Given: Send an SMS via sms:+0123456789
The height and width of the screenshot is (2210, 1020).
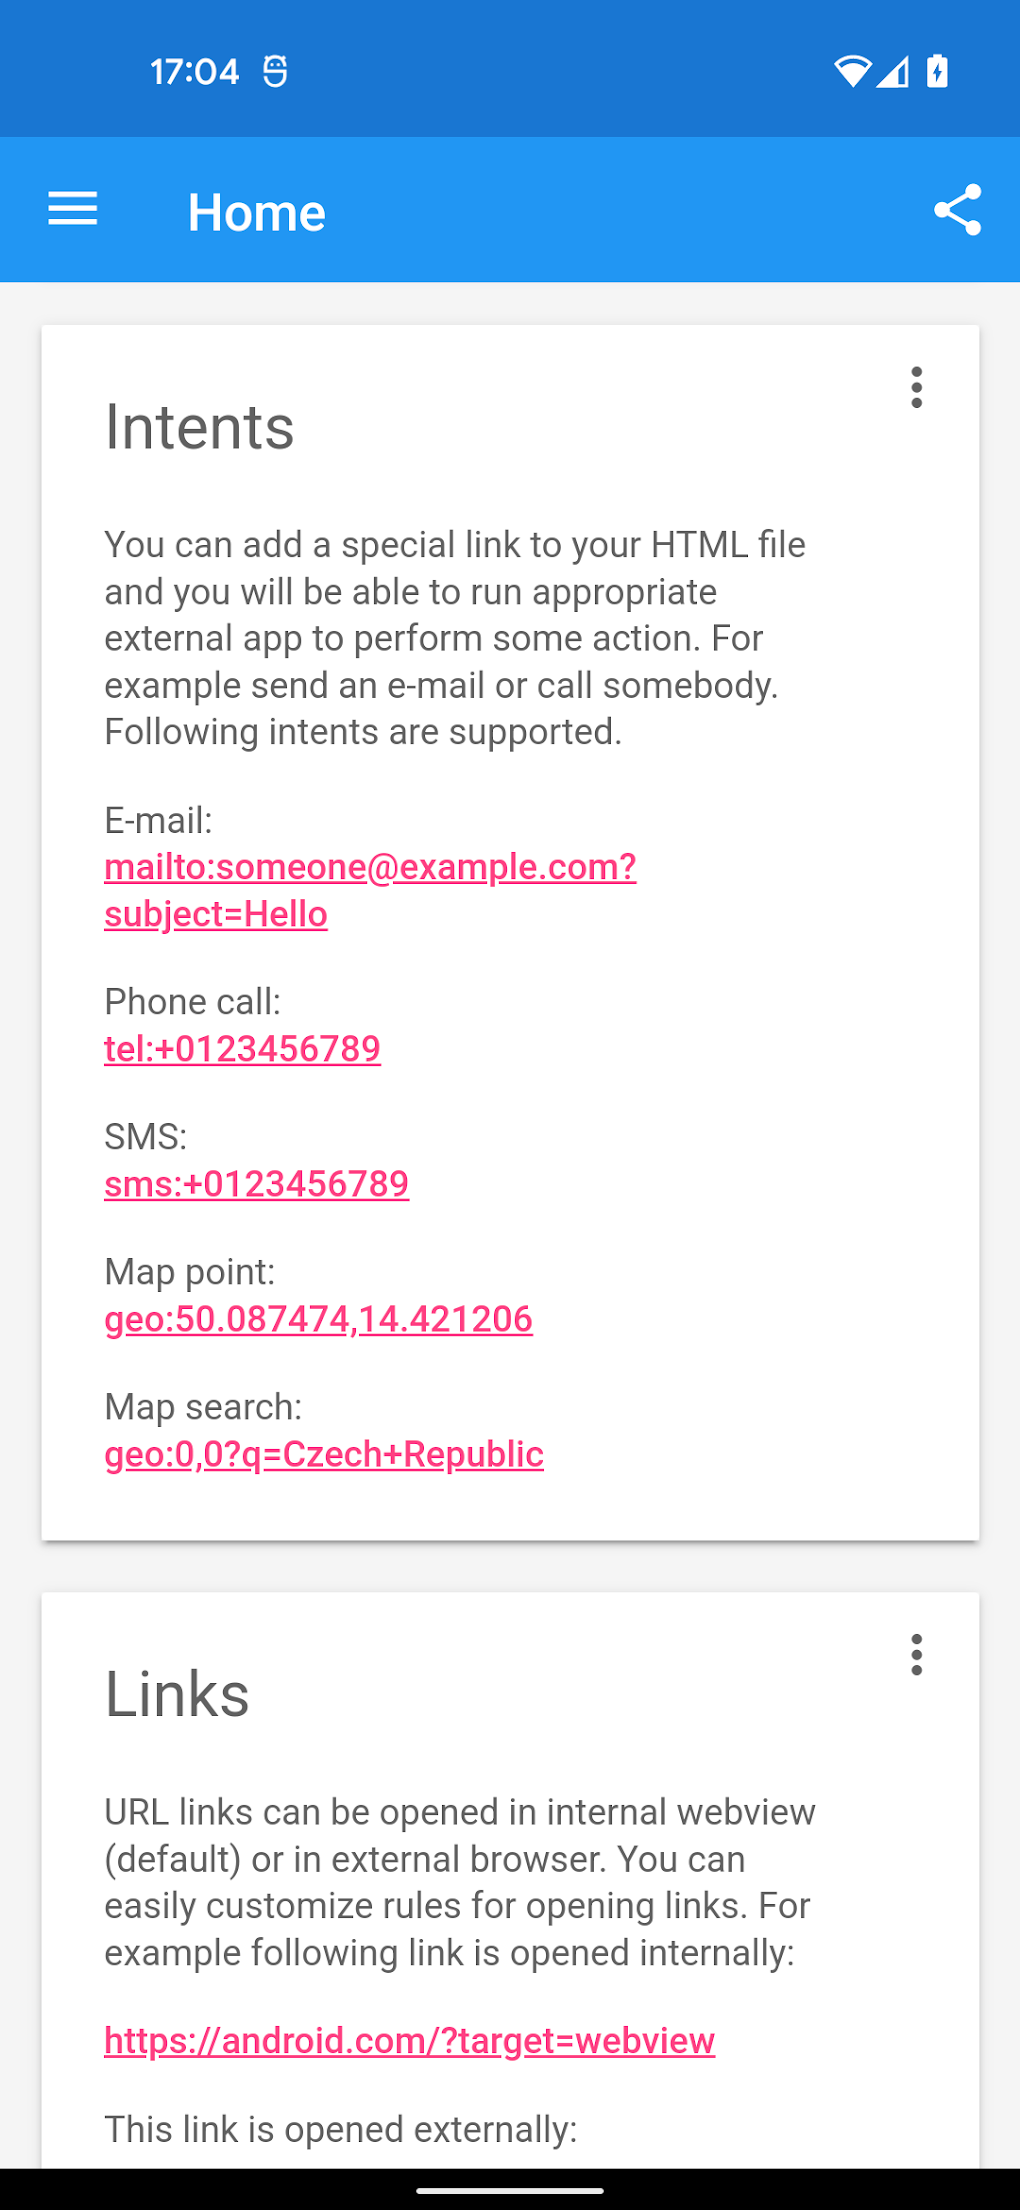Looking at the screenshot, I should pos(256,1183).
